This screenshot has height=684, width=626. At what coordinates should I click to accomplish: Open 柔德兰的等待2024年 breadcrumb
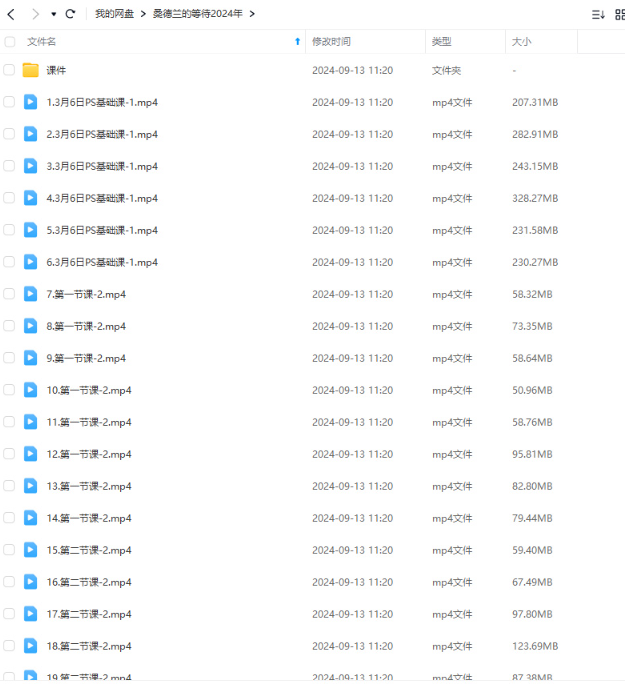(198, 14)
